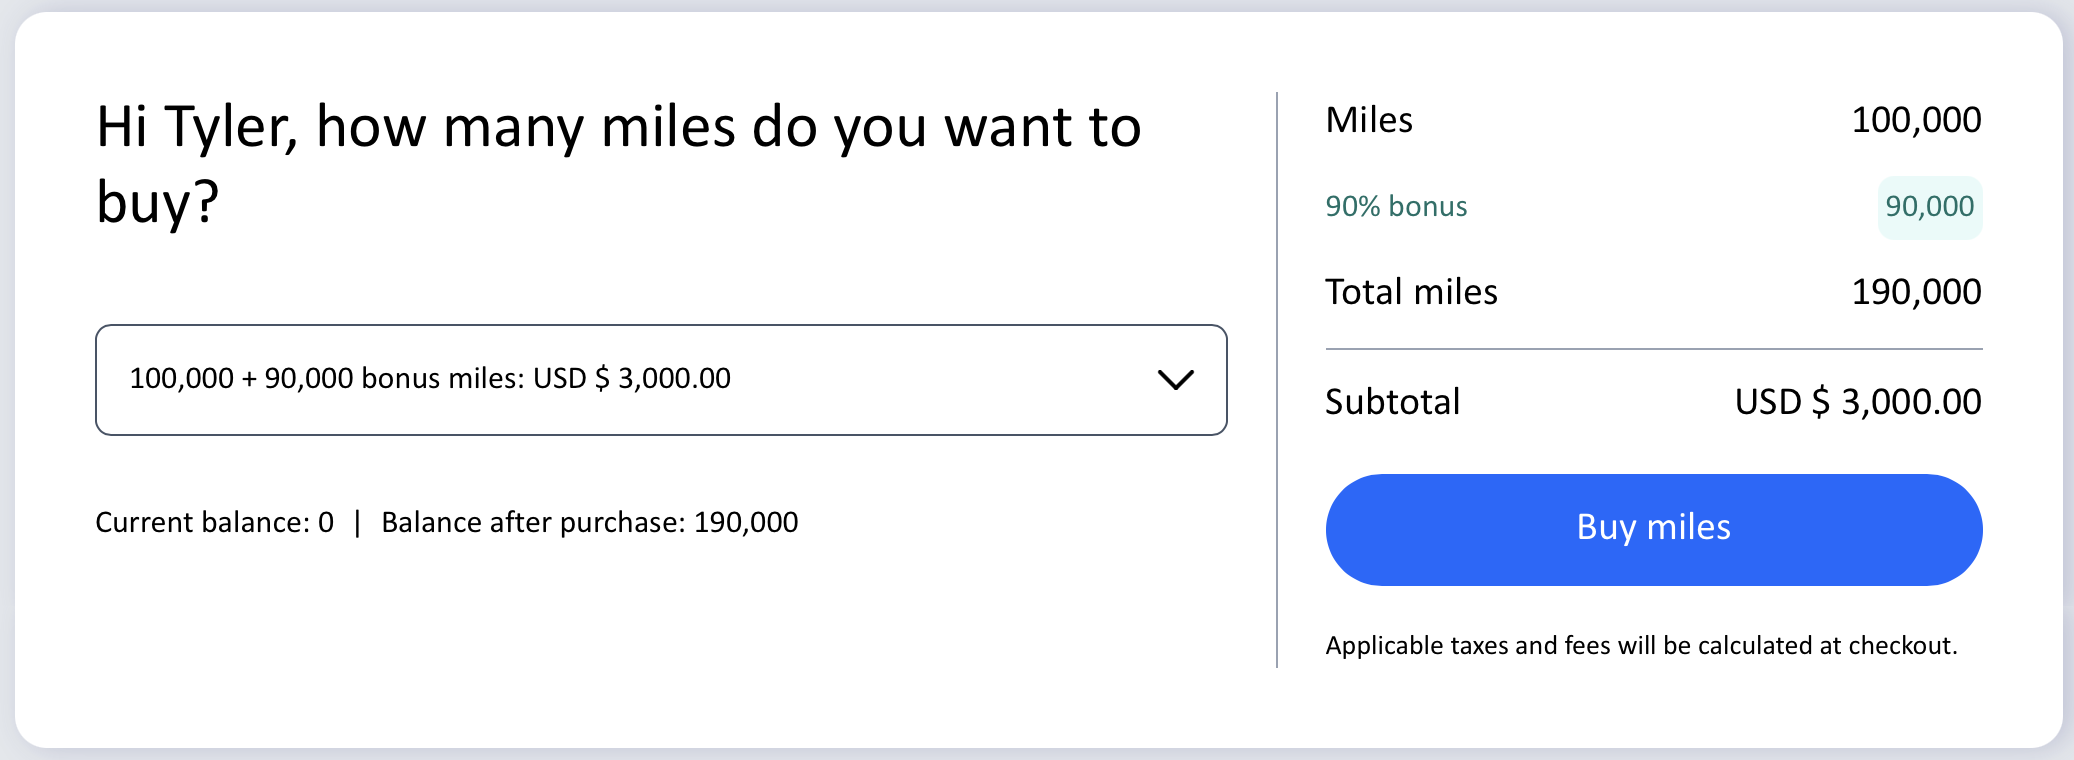Click the chevron on the miles selector

click(1177, 379)
